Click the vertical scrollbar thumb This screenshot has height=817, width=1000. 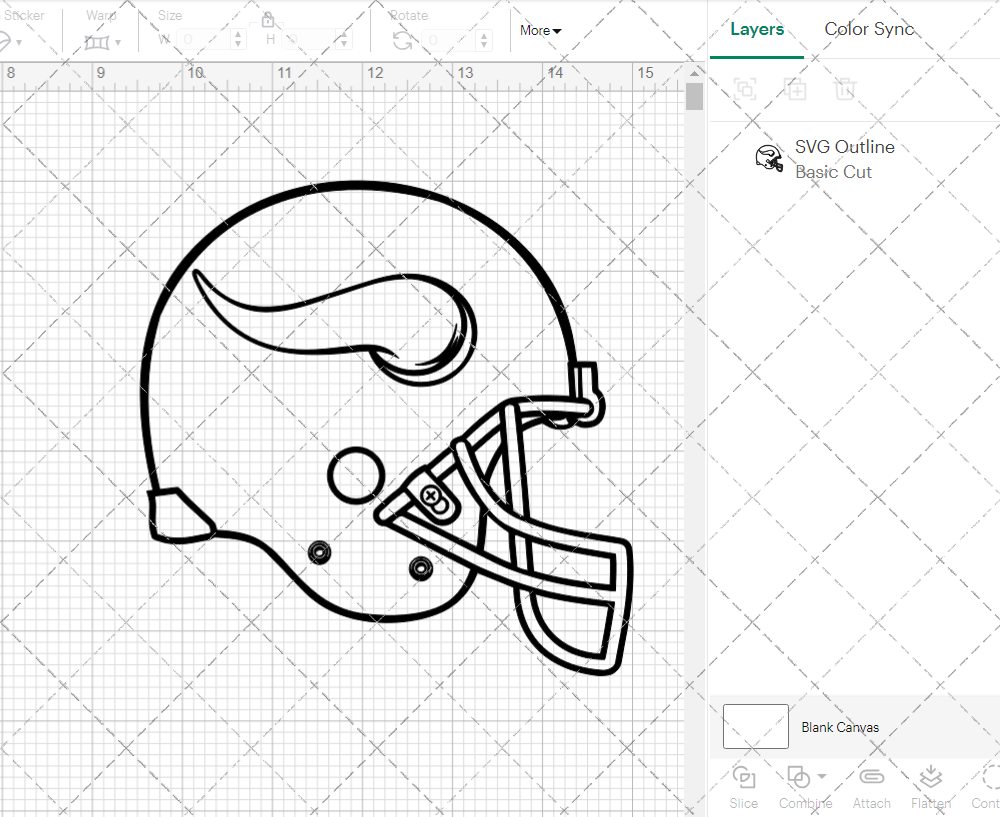click(695, 96)
